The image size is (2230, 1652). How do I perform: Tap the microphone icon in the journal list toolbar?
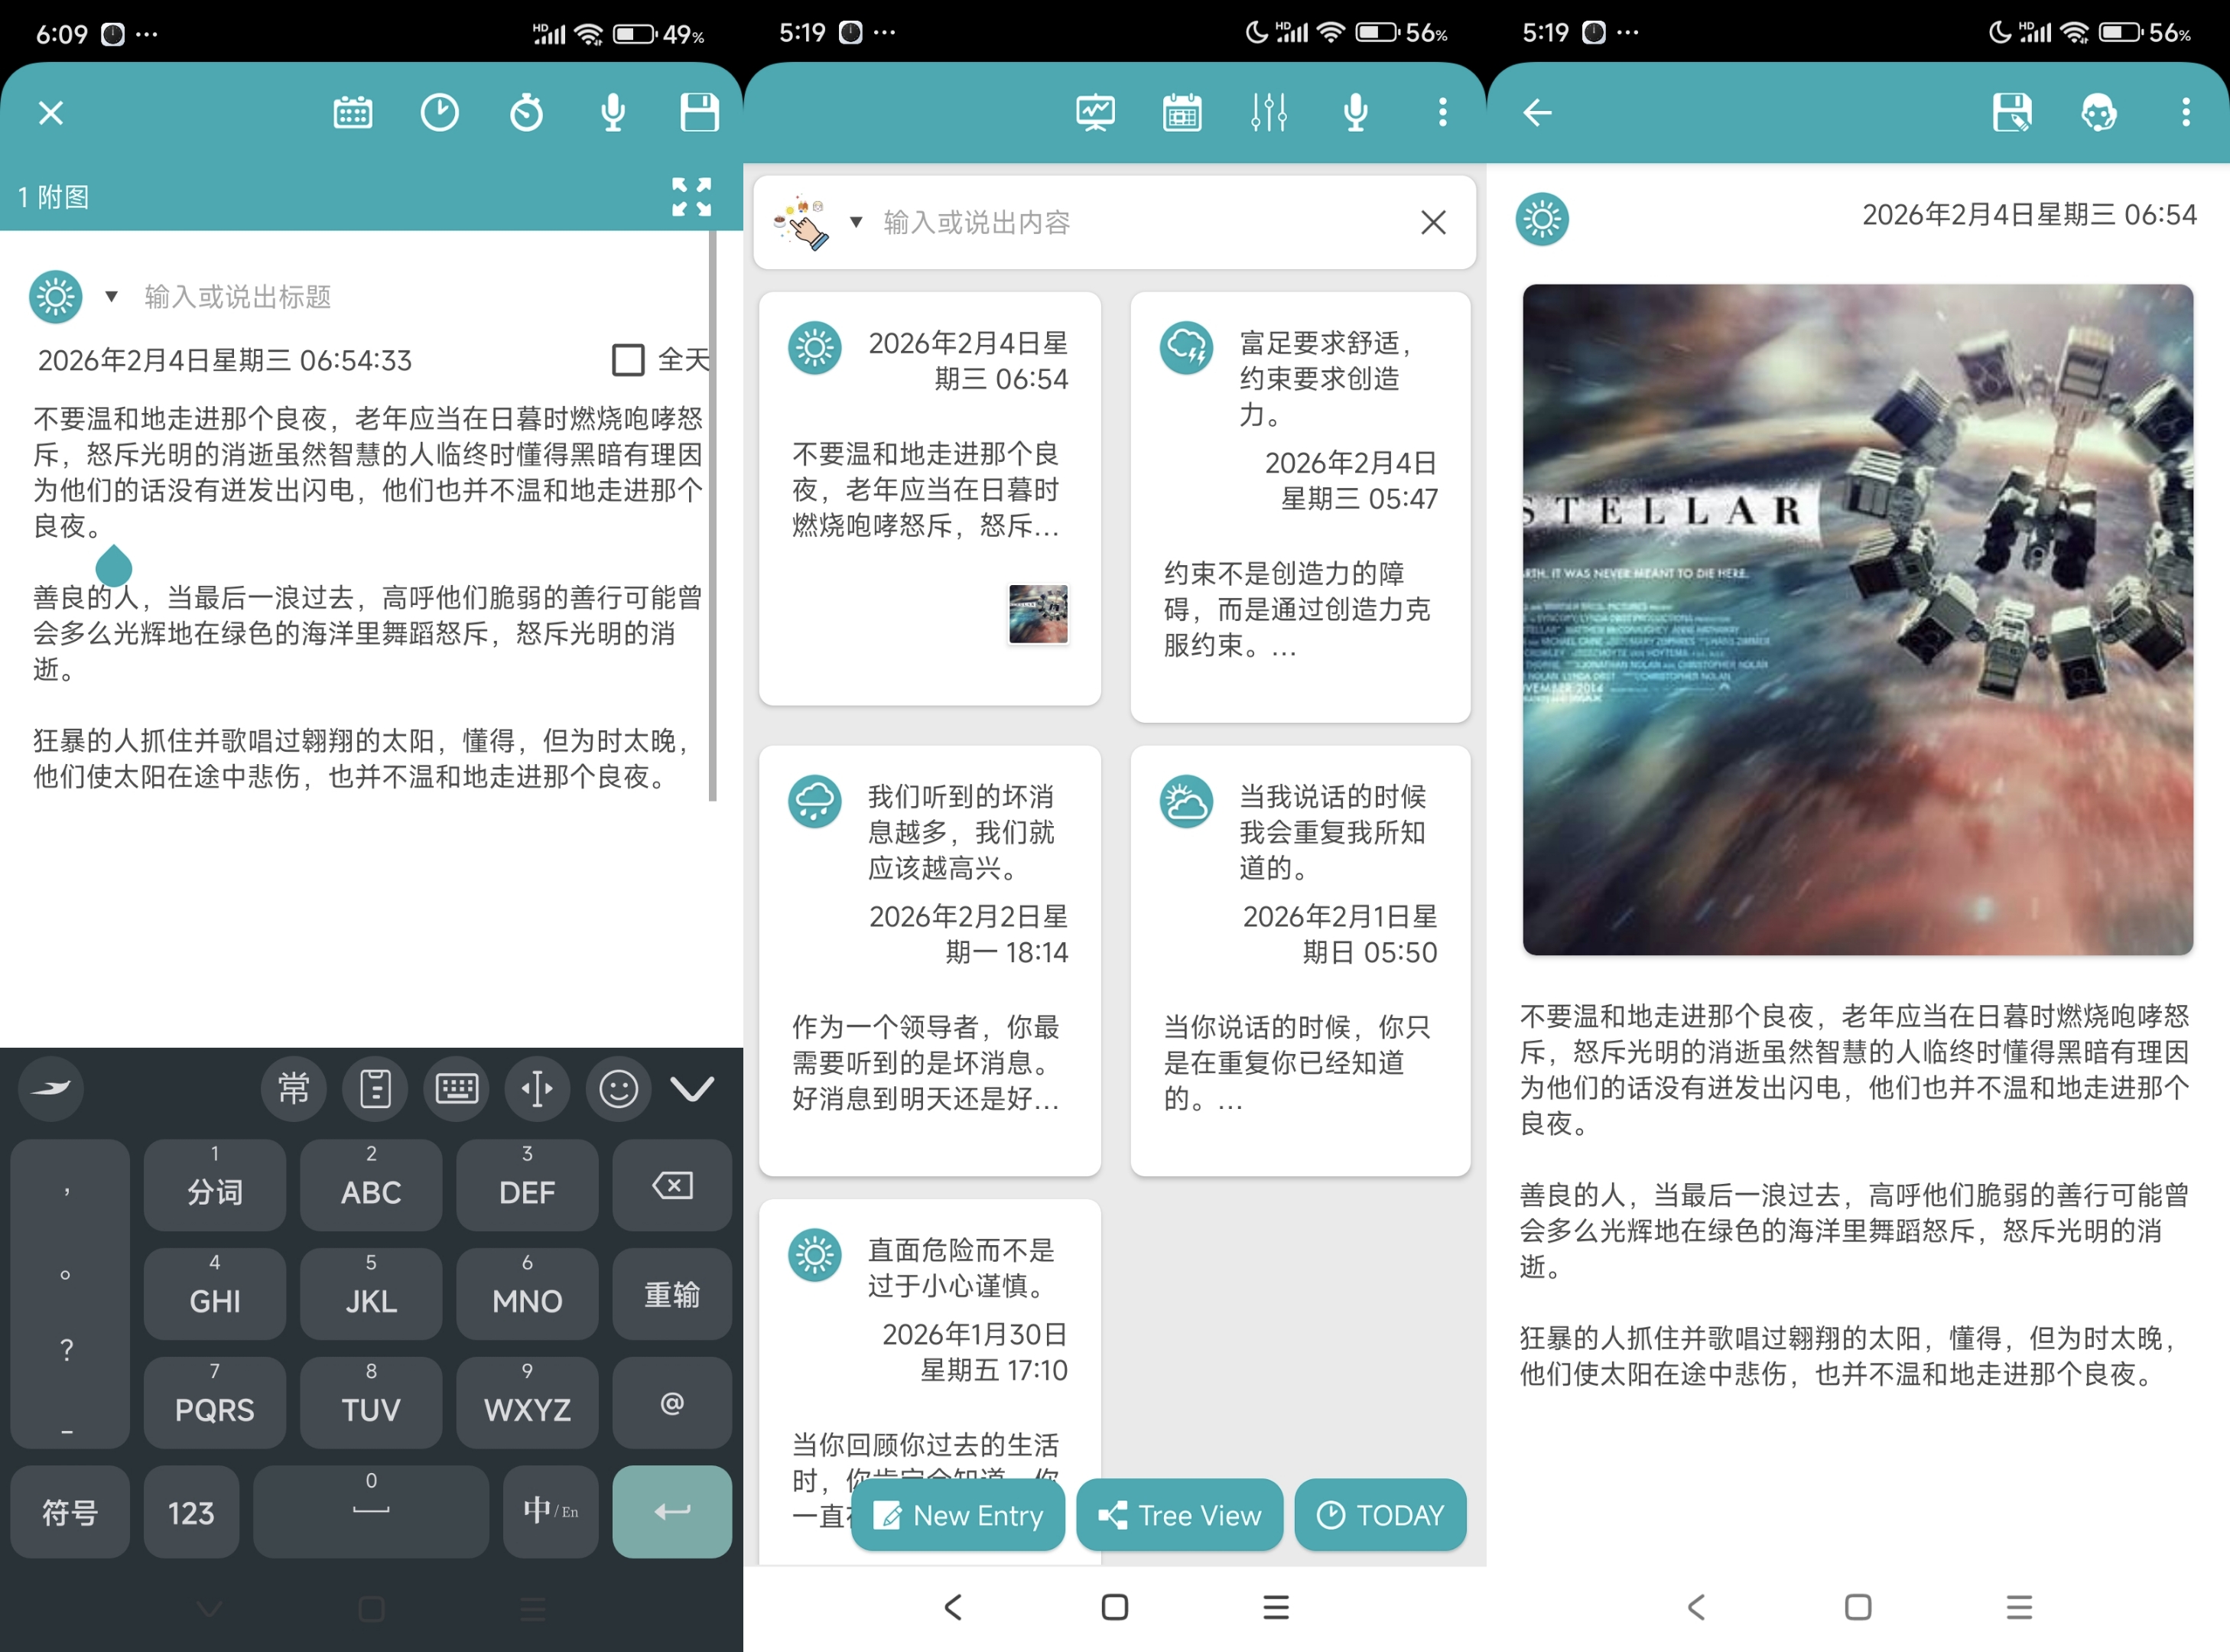pyautogui.click(x=1355, y=112)
